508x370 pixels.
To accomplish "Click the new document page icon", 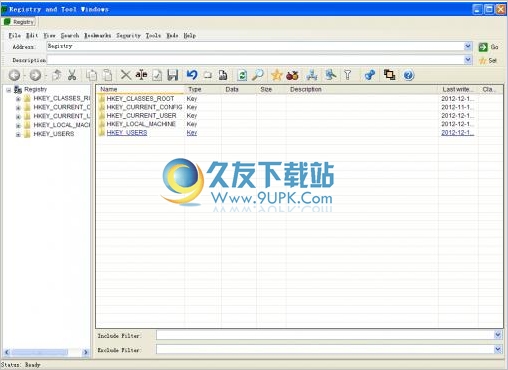I will pyautogui.click(x=223, y=75).
